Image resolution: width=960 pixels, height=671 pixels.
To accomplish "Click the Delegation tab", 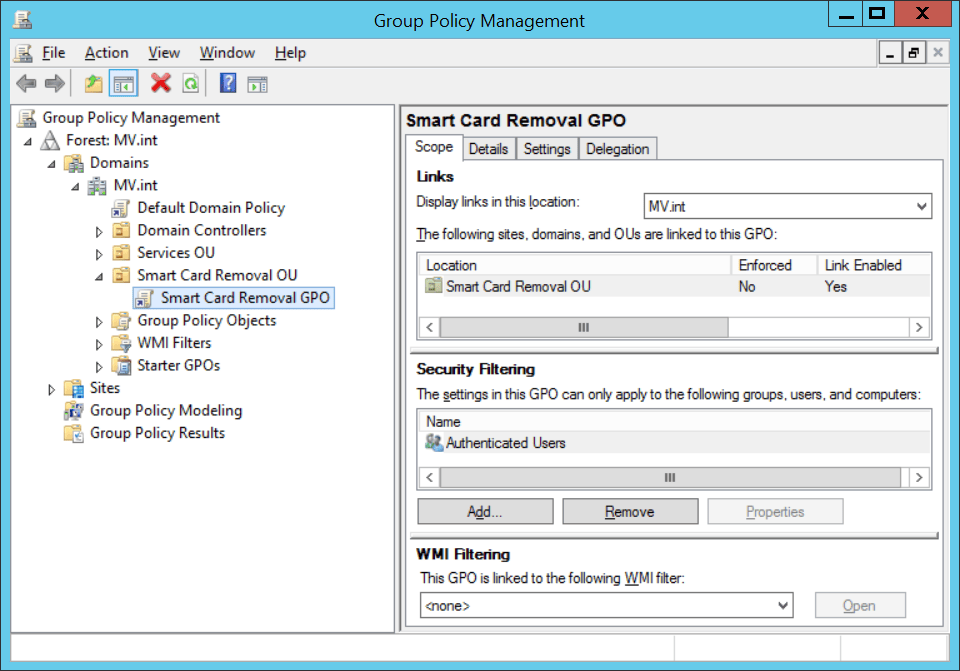I will point(618,147).
